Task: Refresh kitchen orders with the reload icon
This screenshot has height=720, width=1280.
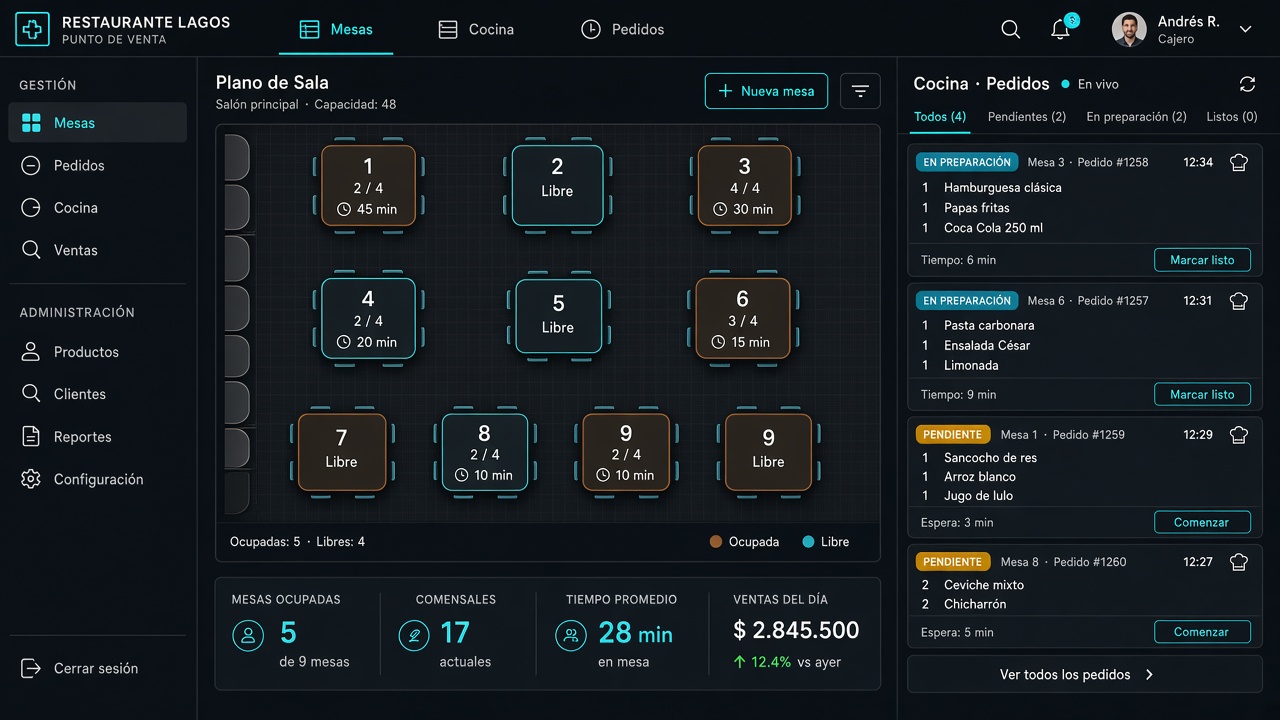Action: coord(1247,84)
